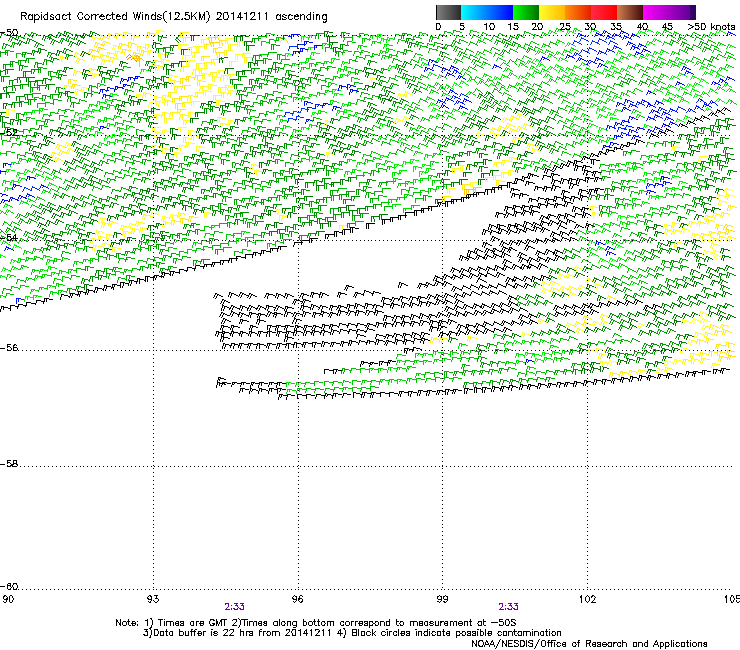Pick the red 30–35 knots color swatch

(604, 12)
